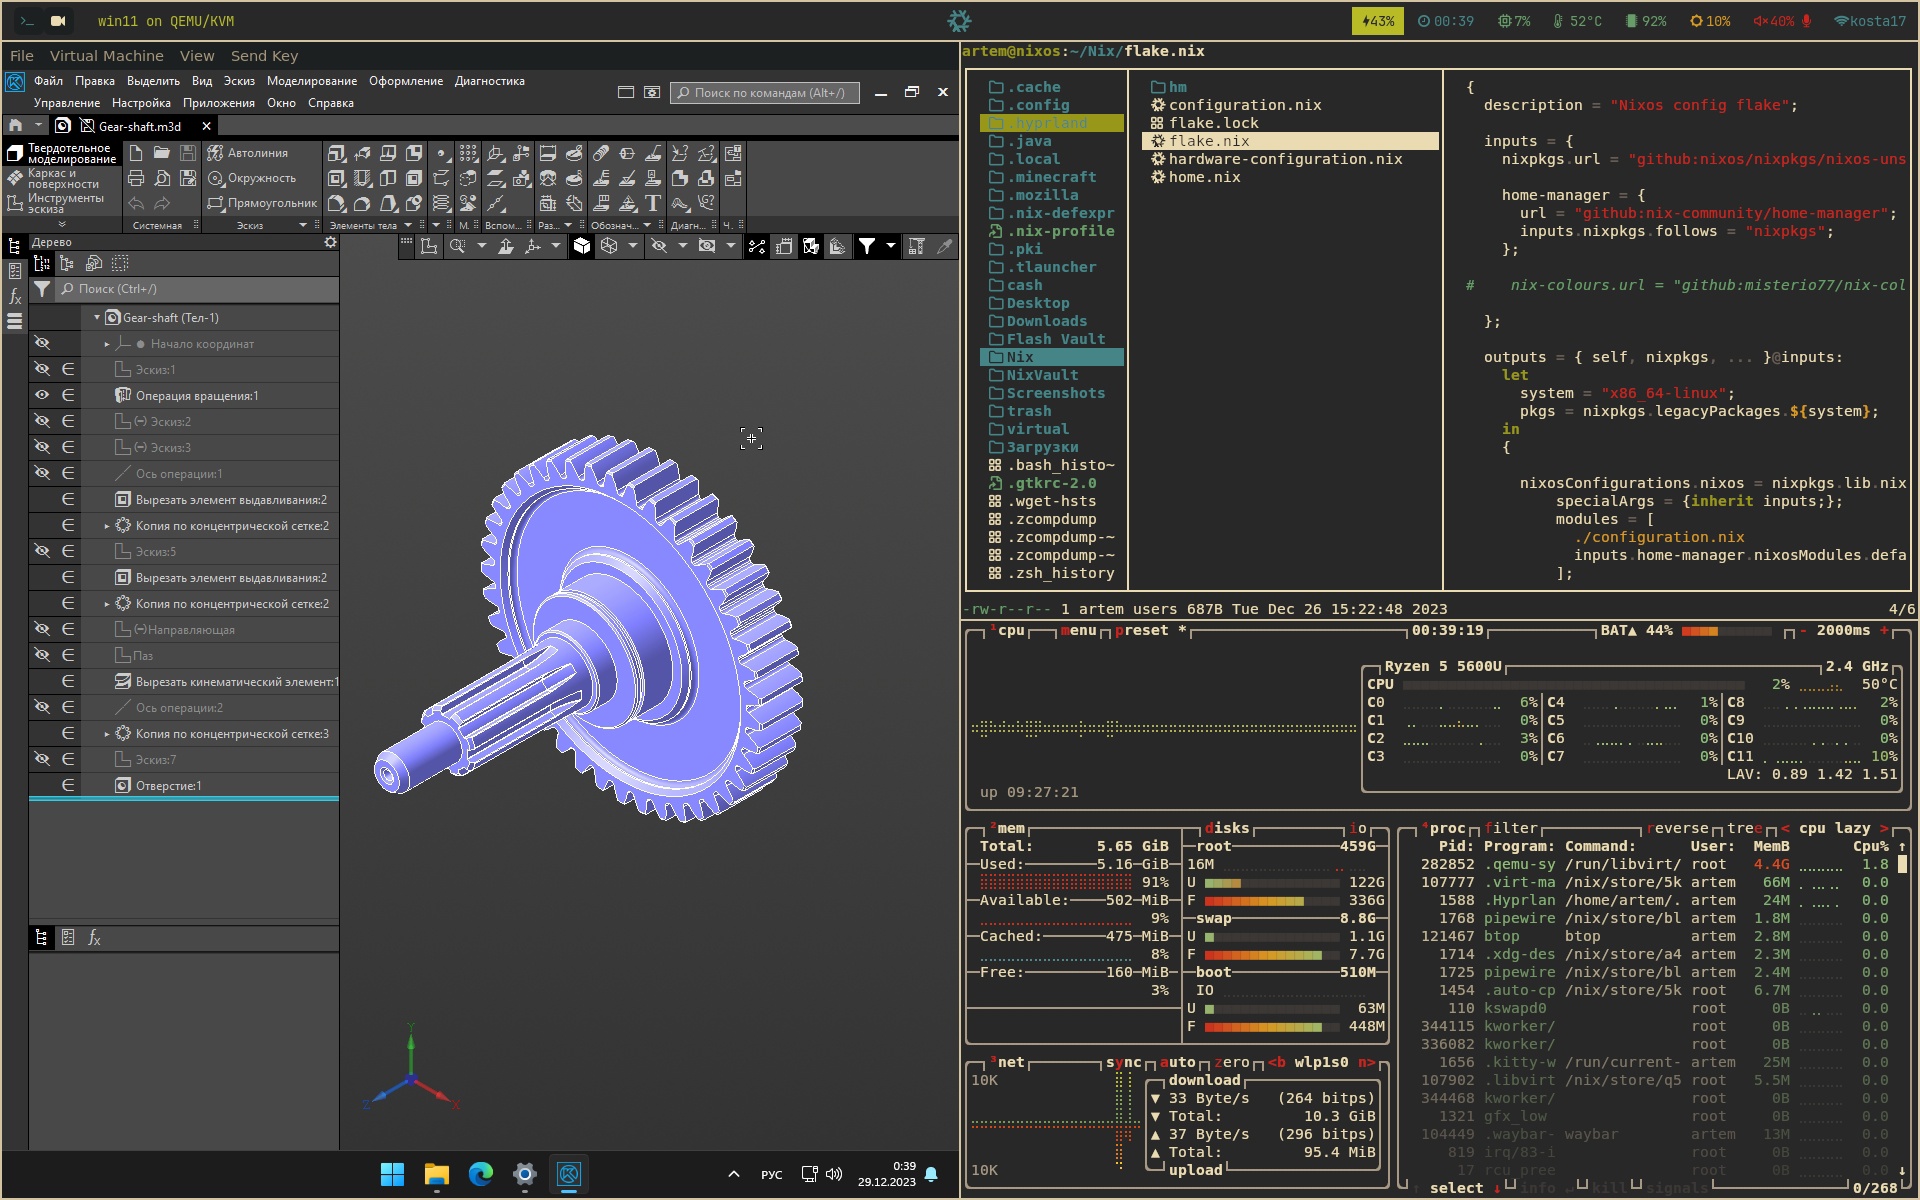
Task: Click the Print preview magnifier icon
Action: pos(161,178)
